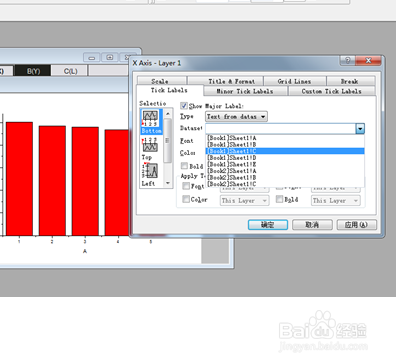The image size is (396, 364).
Task: Switch to the Tick Labels tab
Action: tap(169, 90)
